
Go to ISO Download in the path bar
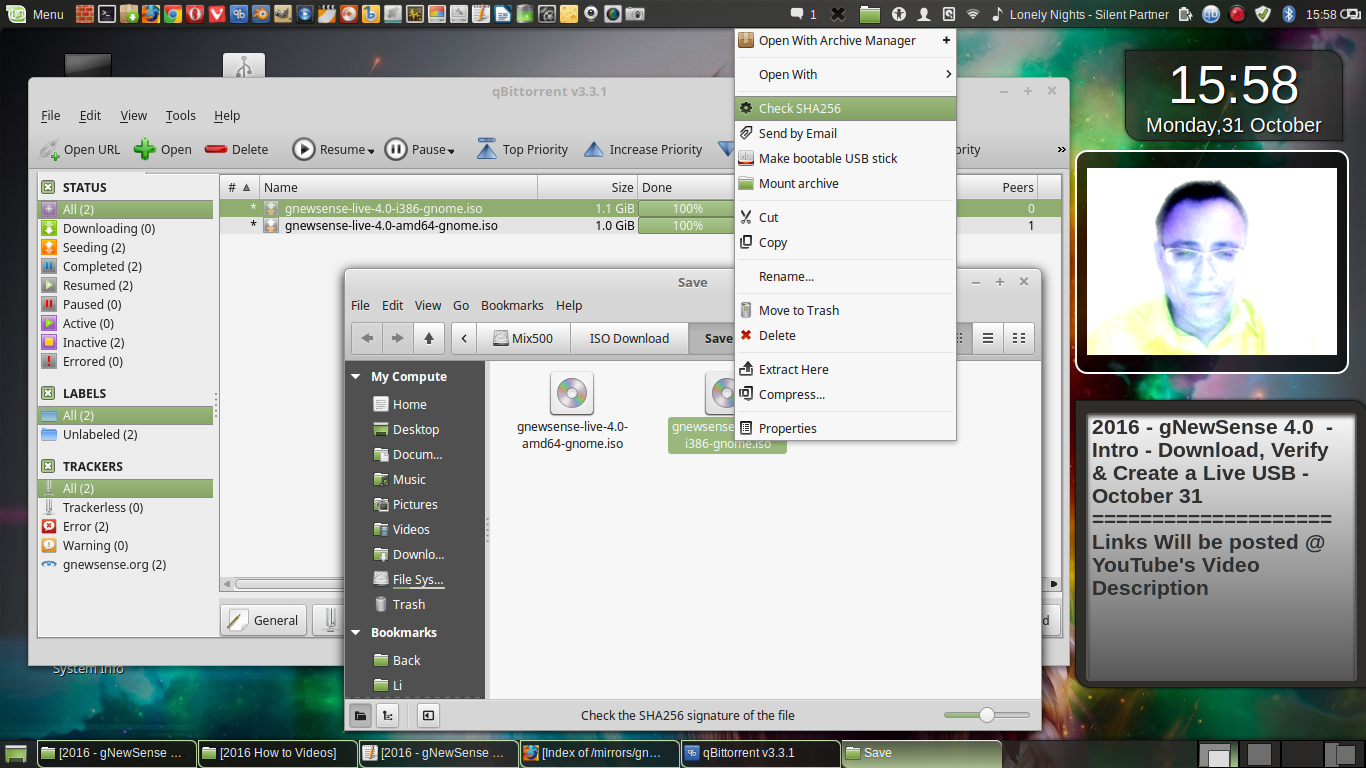[x=629, y=338]
